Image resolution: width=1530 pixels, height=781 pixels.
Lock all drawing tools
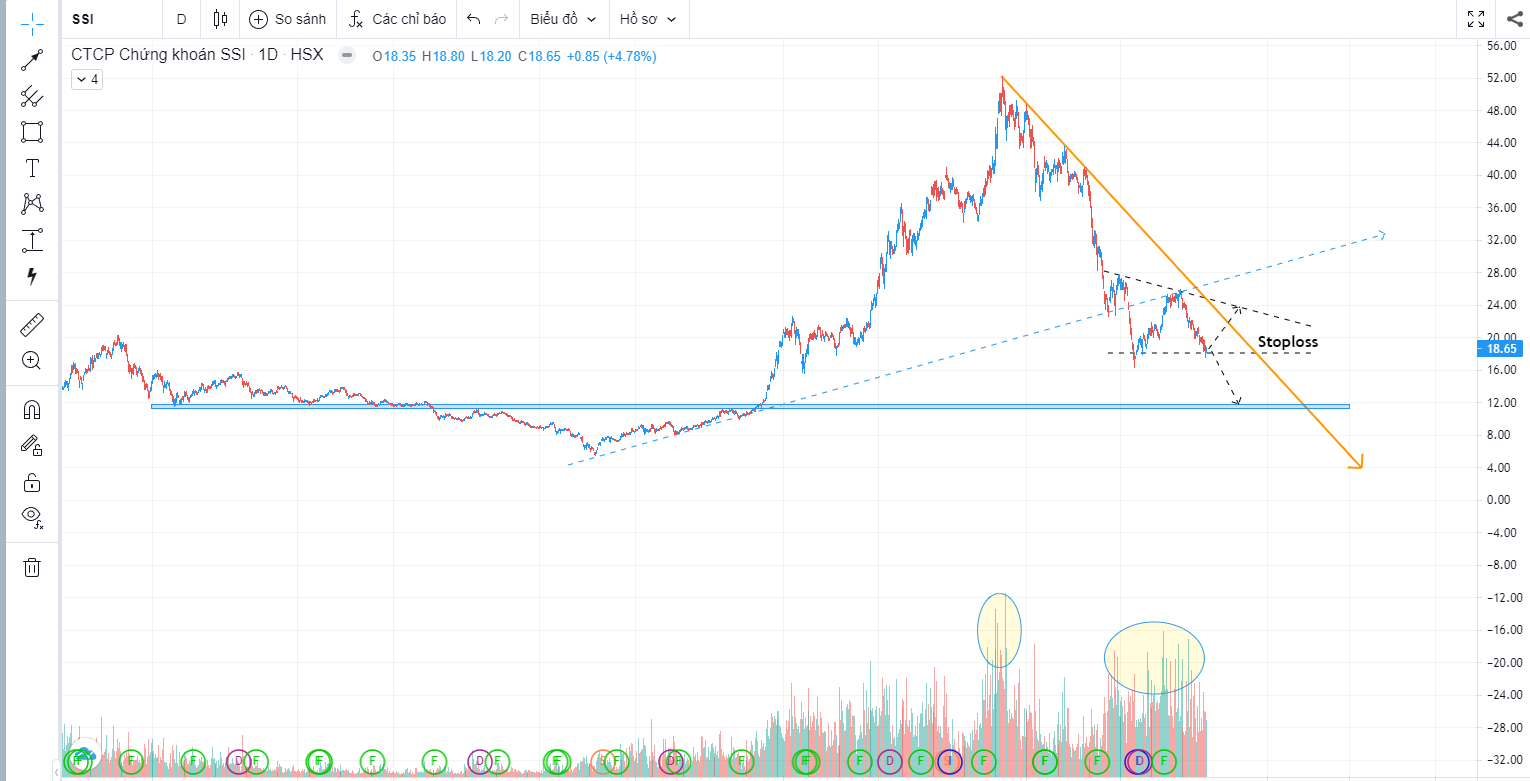coord(32,482)
